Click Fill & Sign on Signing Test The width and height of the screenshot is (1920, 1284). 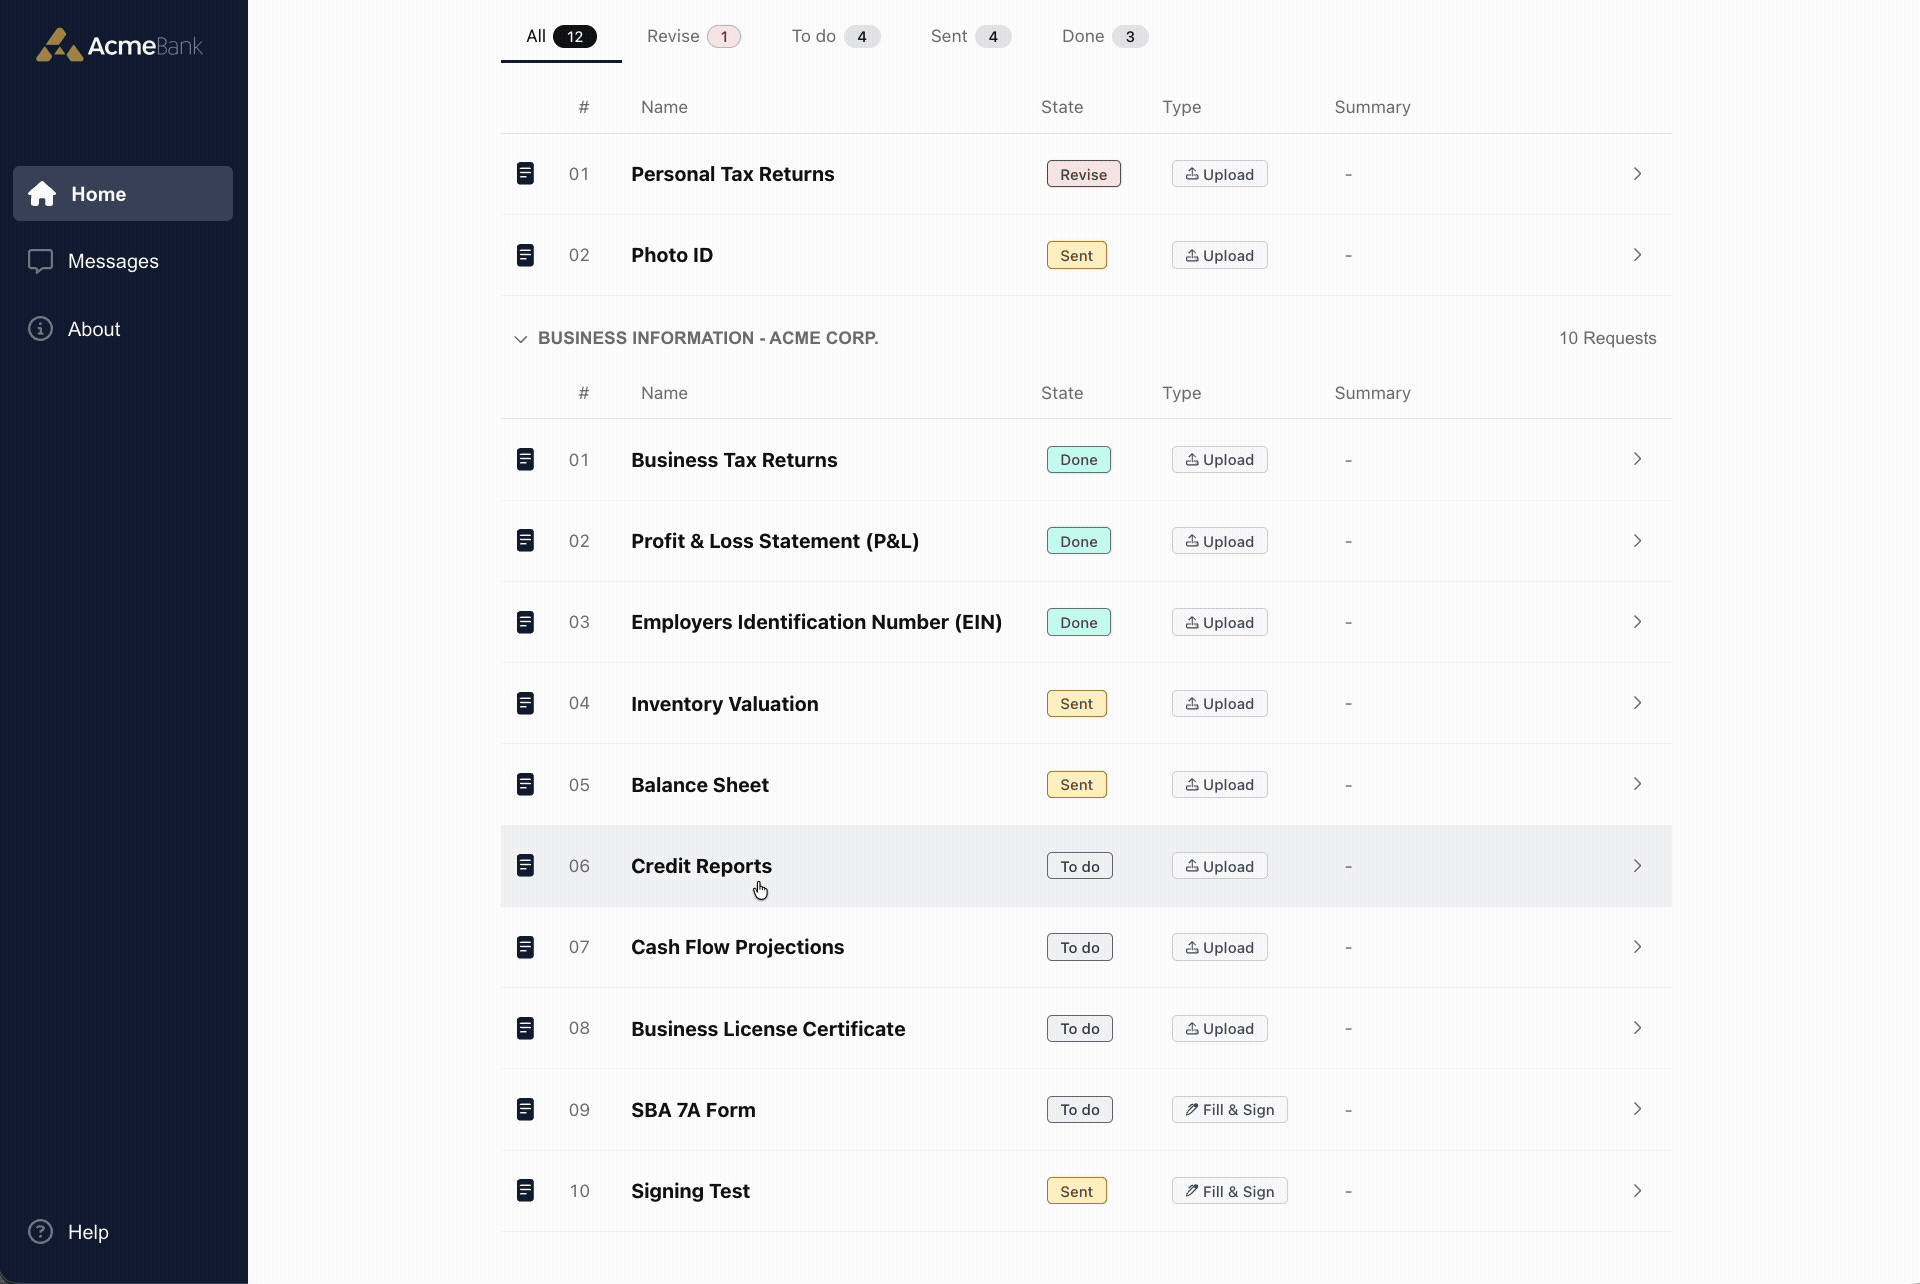(x=1228, y=1190)
